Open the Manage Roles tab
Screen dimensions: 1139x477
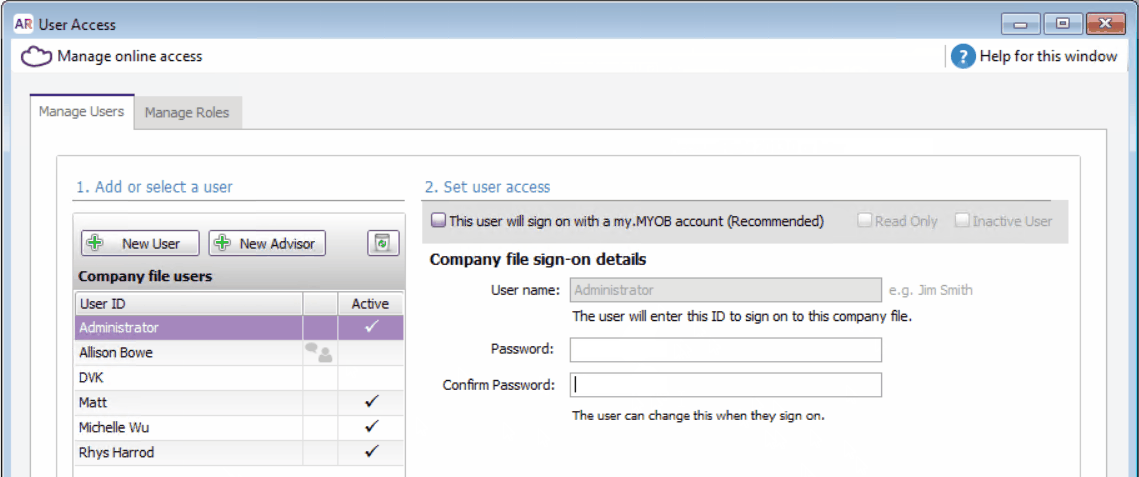pos(187,113)
